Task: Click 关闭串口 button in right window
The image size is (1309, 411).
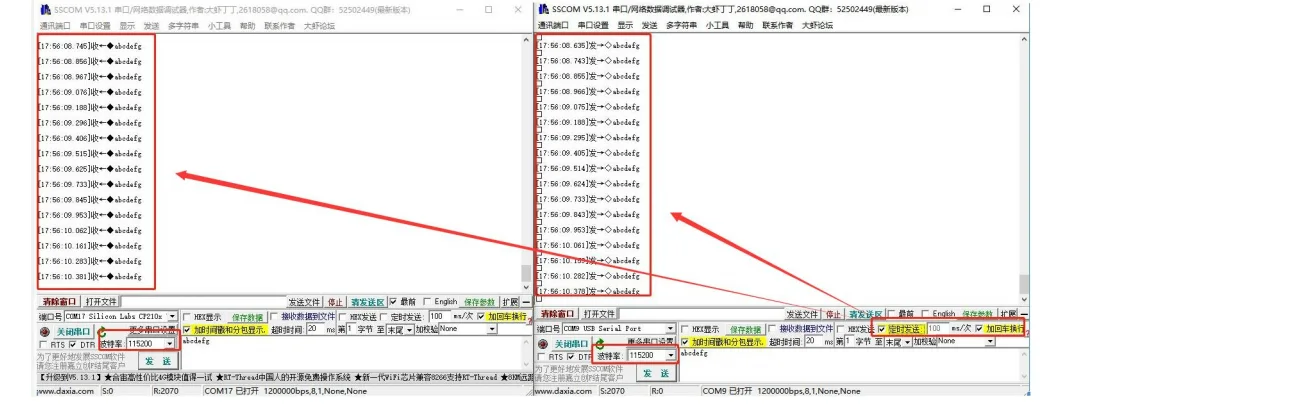Action: (x=571, y=343)
